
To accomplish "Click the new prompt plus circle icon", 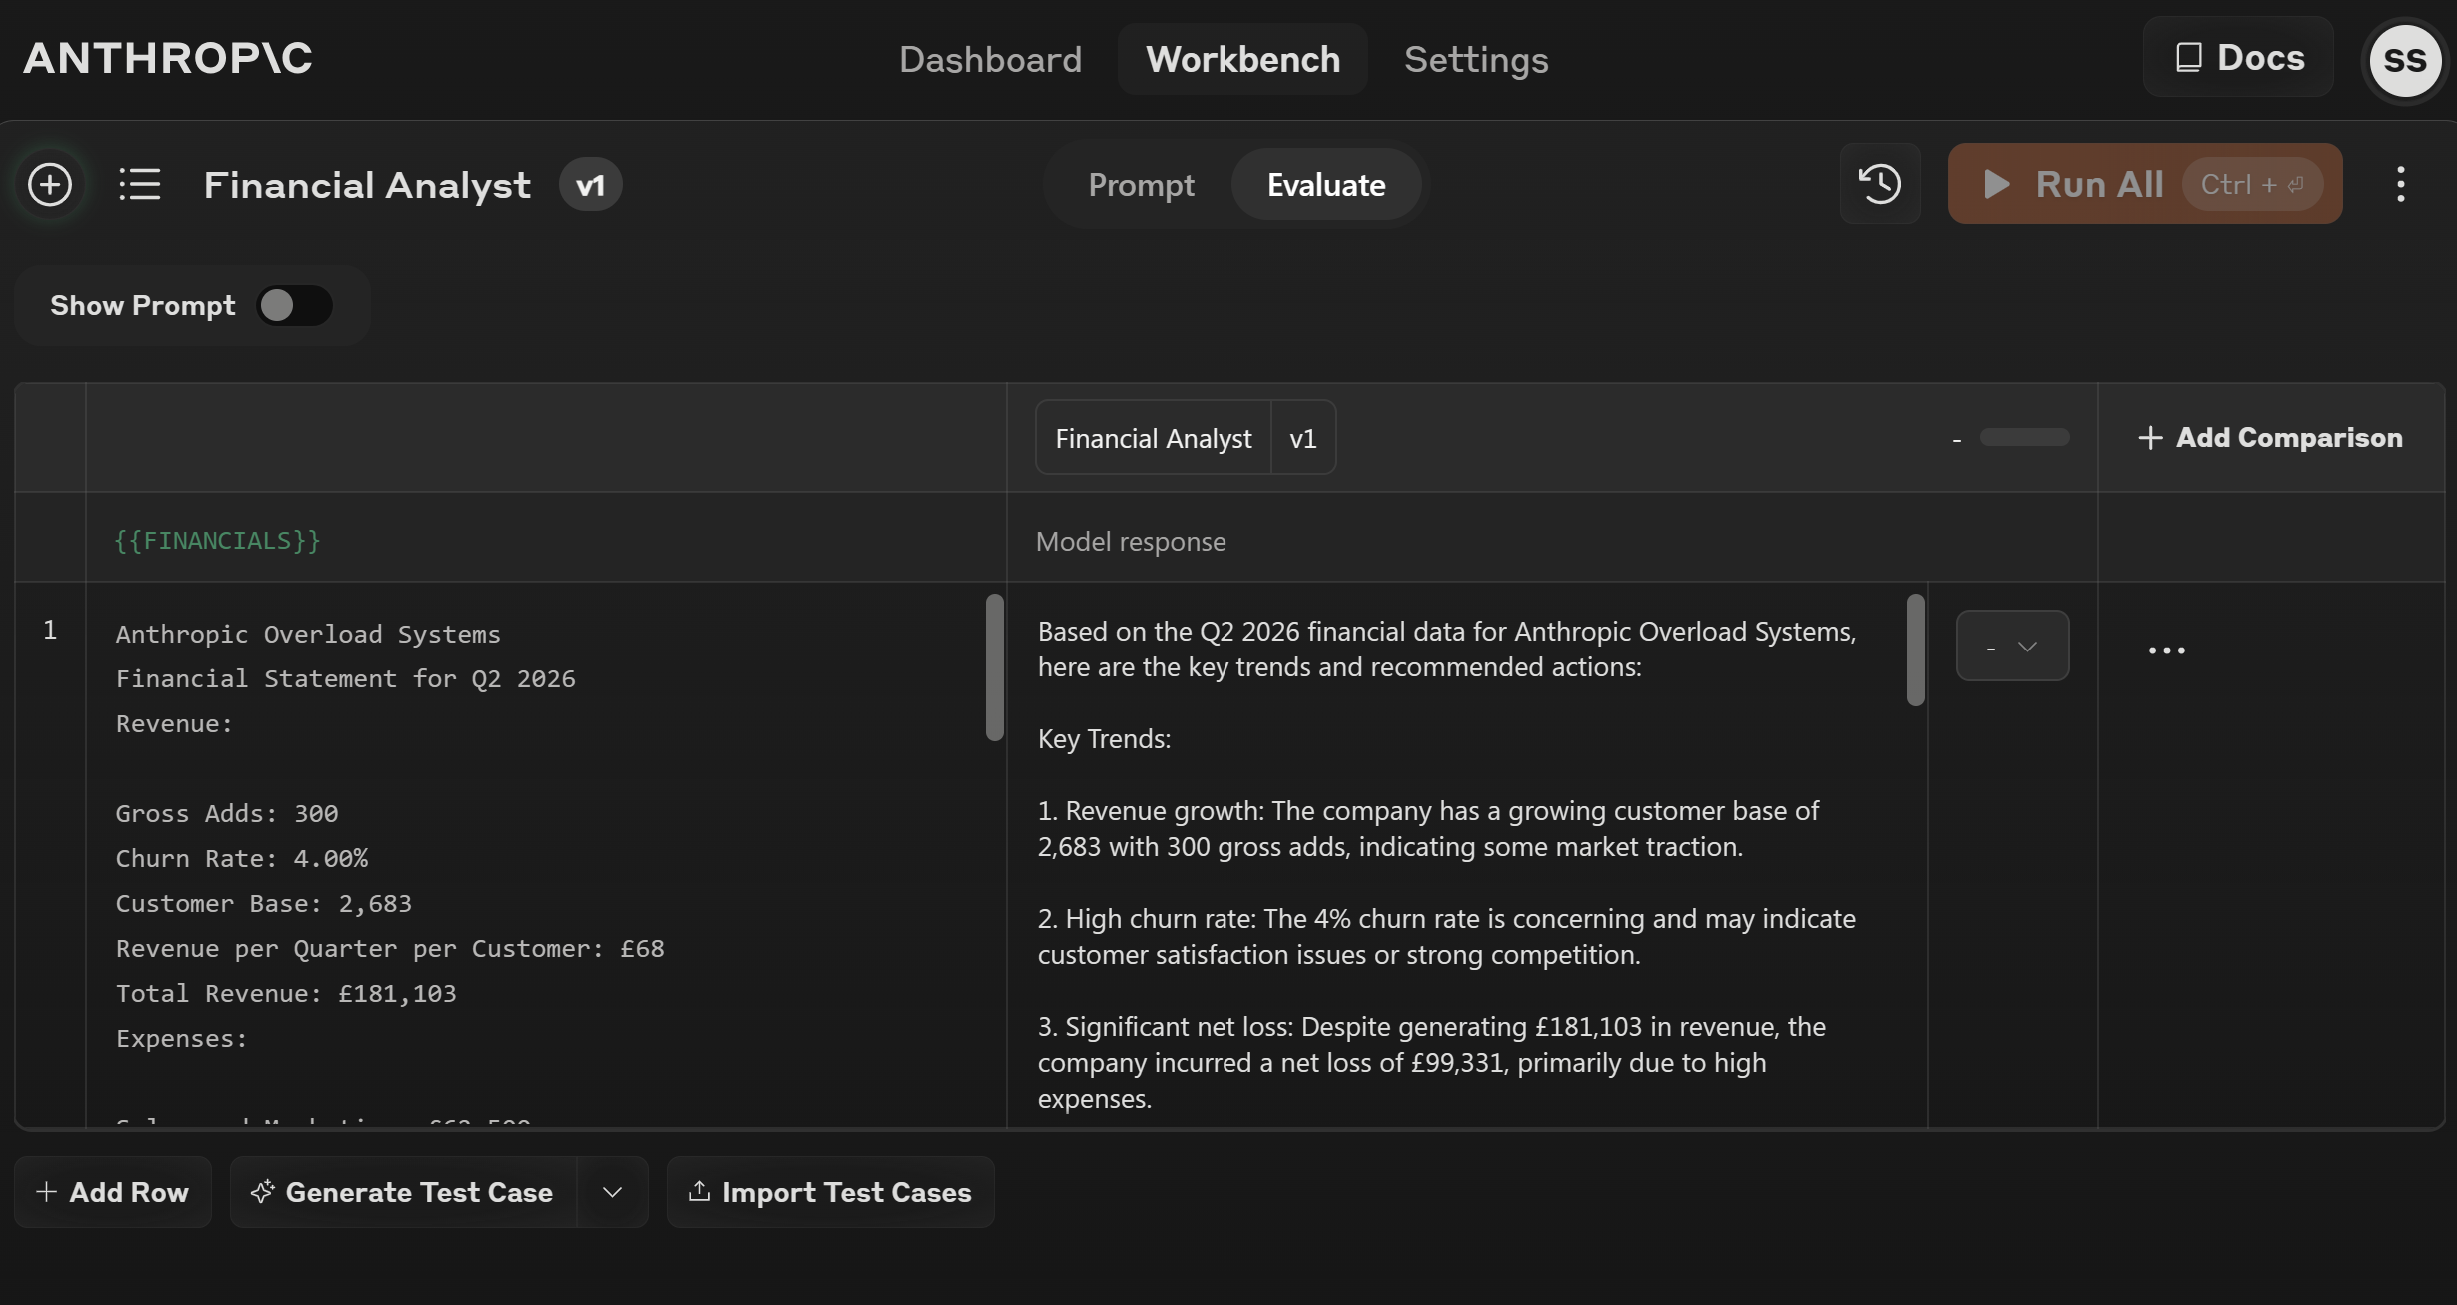I will point(50,184).
